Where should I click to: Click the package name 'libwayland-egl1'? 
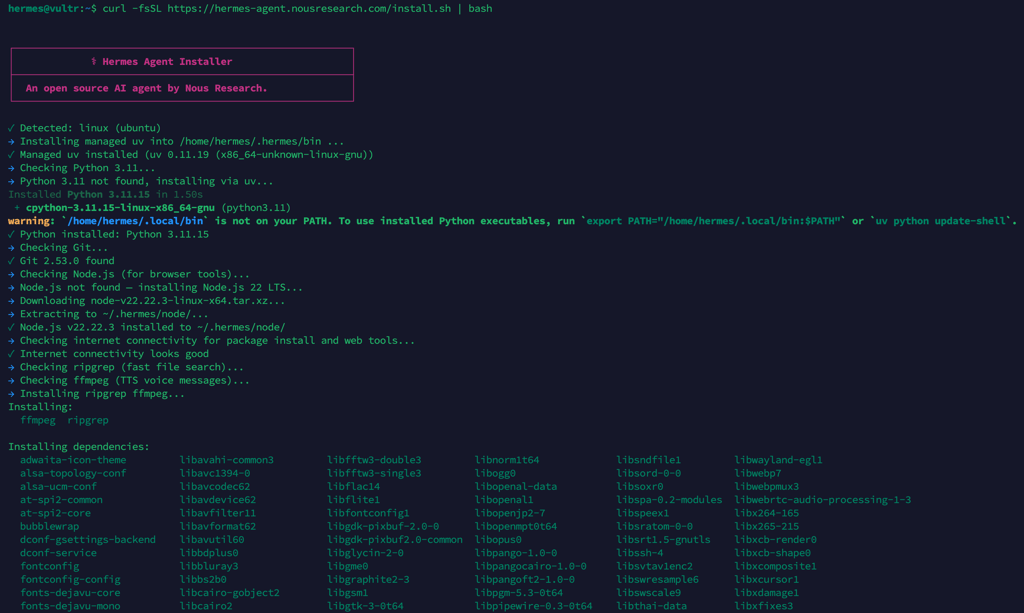(778, 460)
